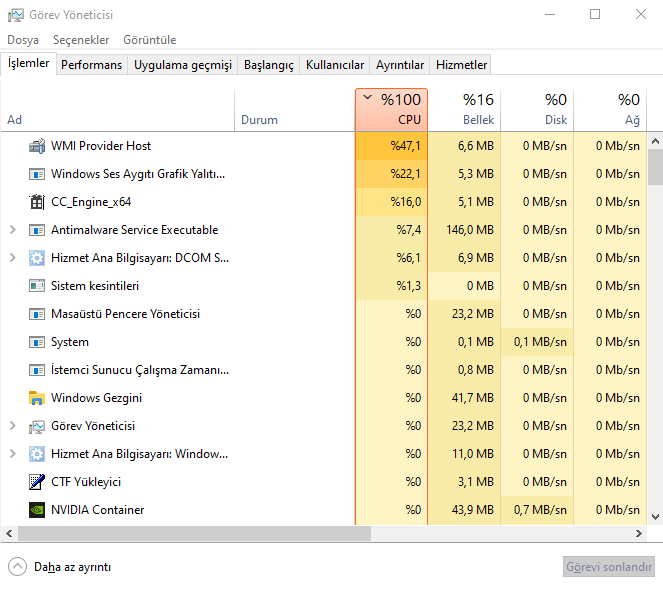
Task: Click the Masaüstü Pencere Yöneticisi icon
Action: click(x=37, y=314)
